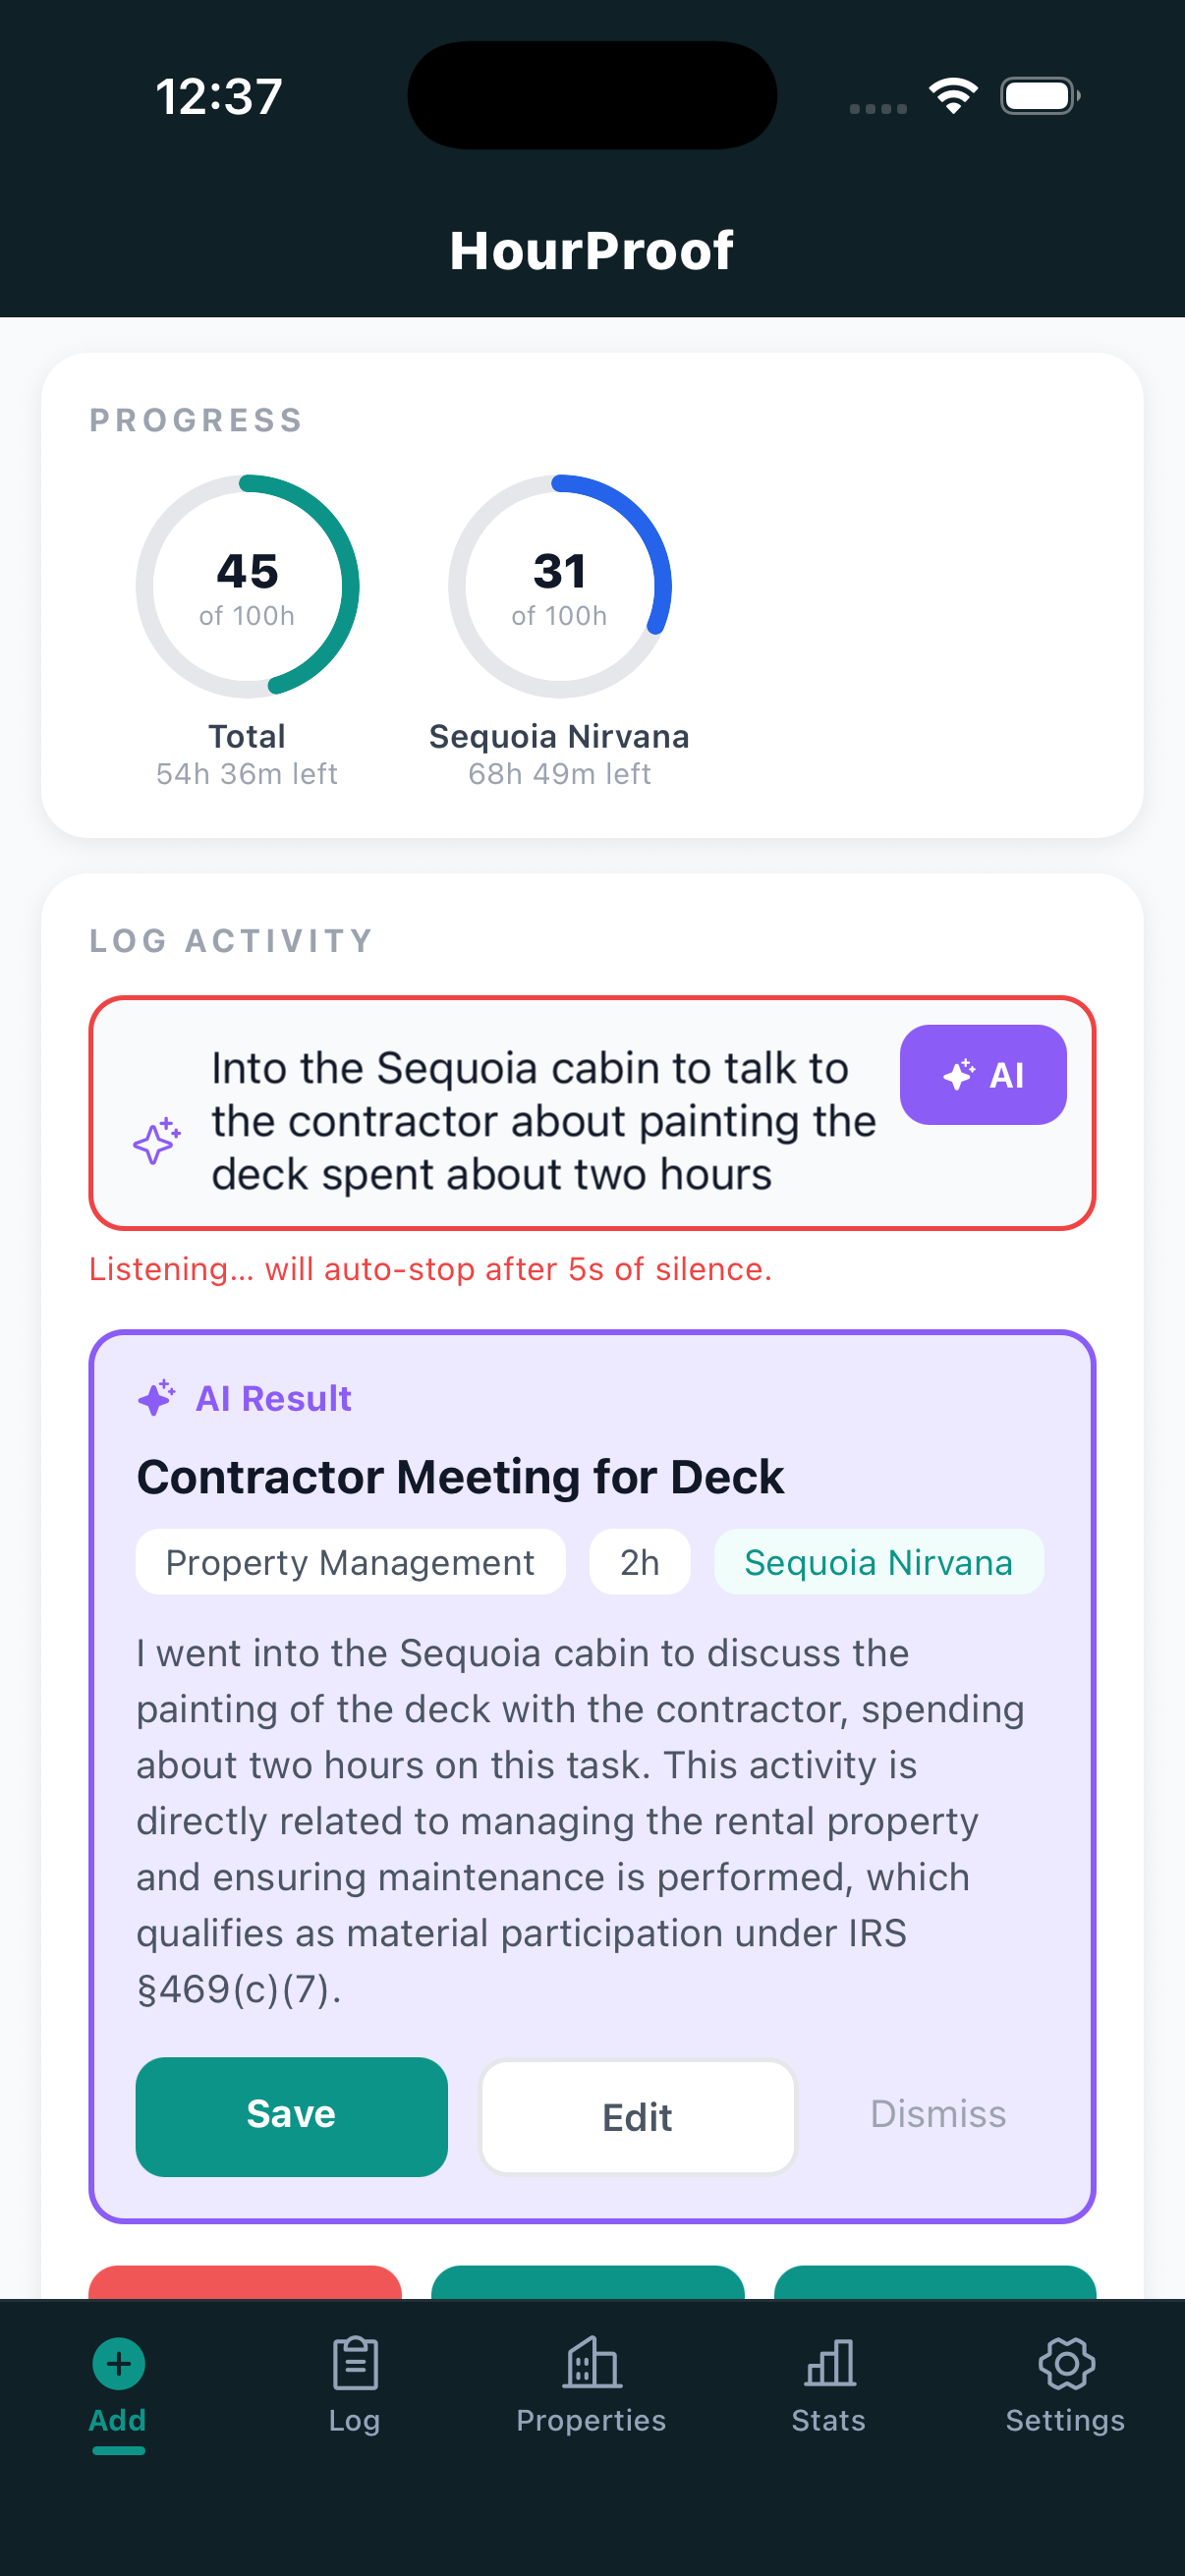The image size is (1185, 2576).
Task: Open the Properties building icon
Action: coord(592,2364)
